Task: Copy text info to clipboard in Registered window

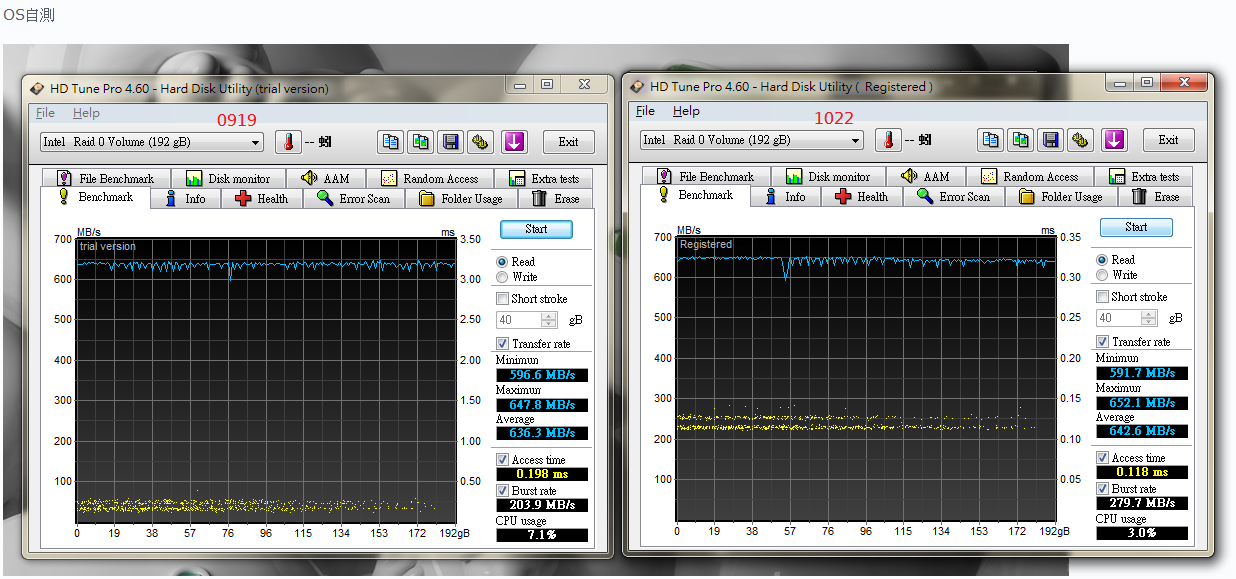Action: [991, 140]
